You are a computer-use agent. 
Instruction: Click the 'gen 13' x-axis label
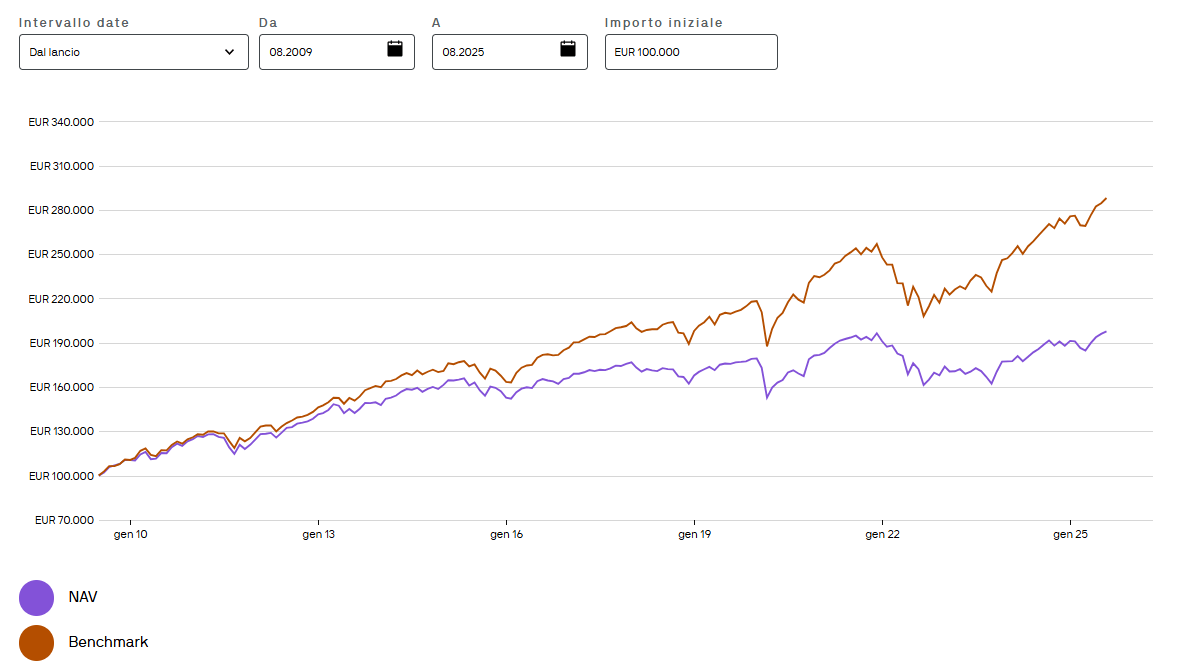319,535
